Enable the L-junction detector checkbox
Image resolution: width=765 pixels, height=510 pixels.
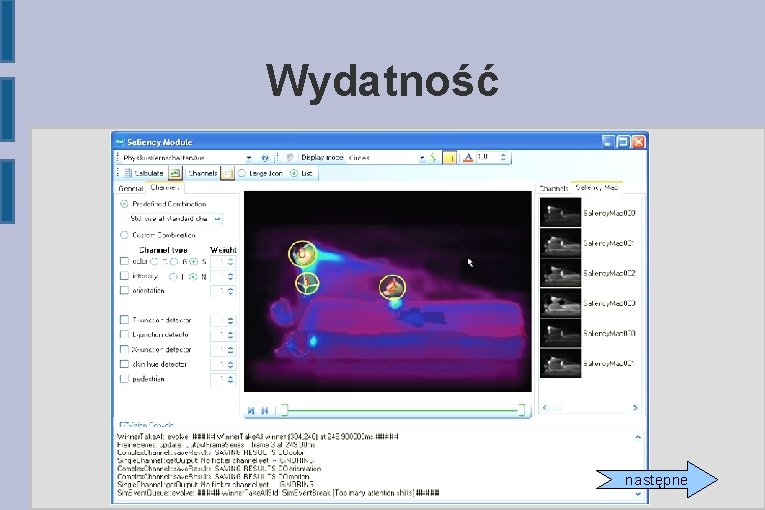124,334
